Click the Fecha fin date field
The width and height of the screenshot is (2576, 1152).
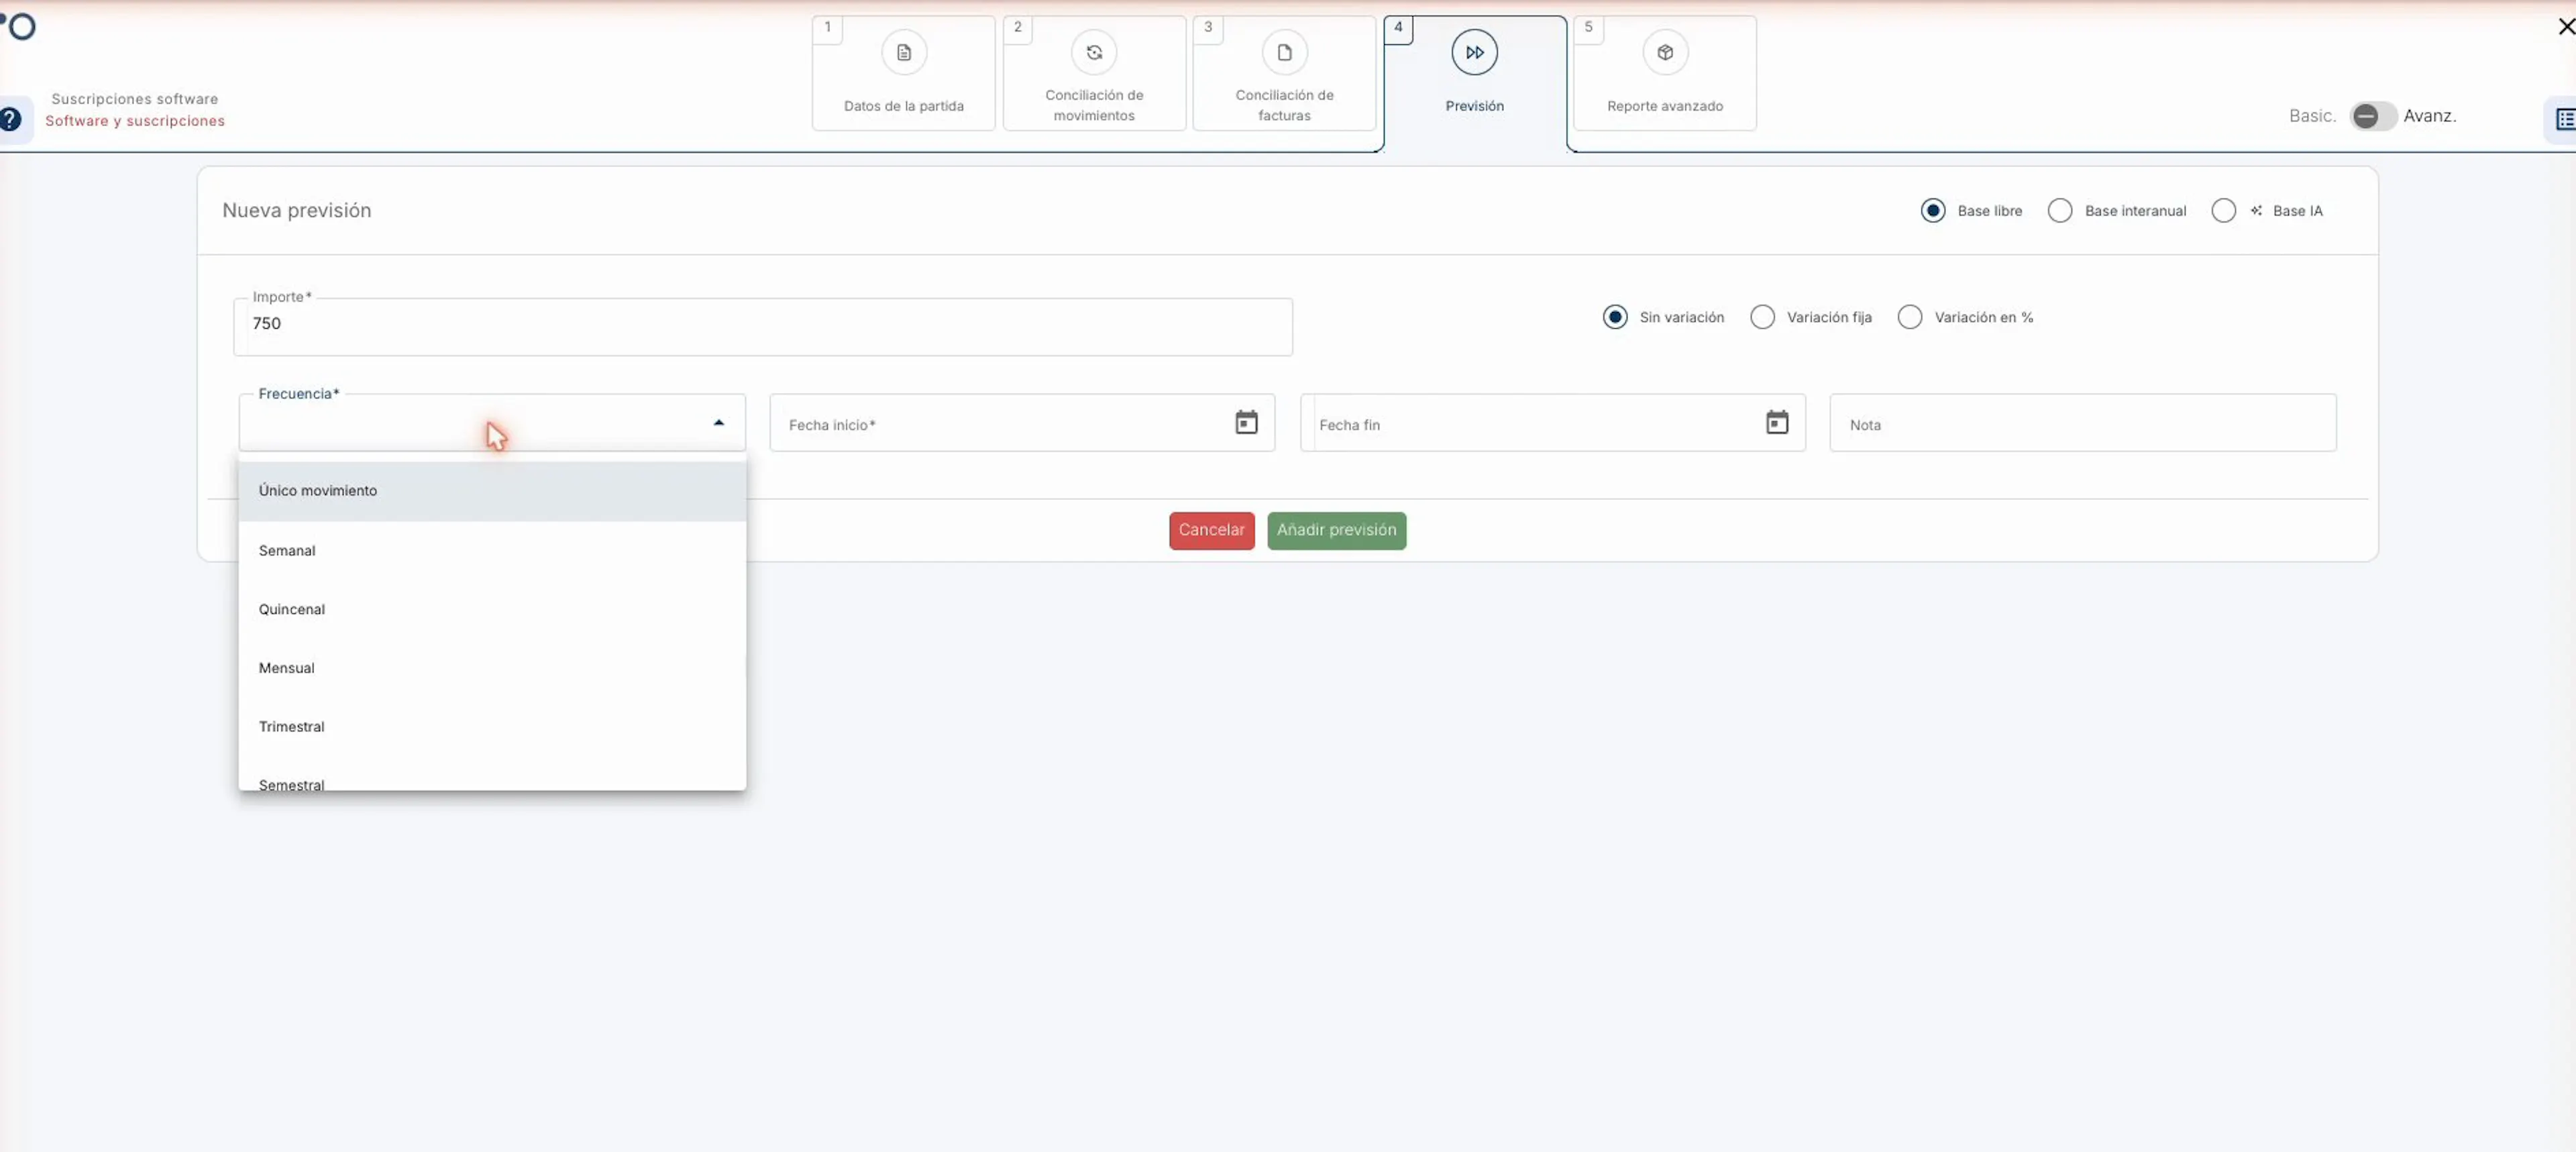[x=1552, y=424]
